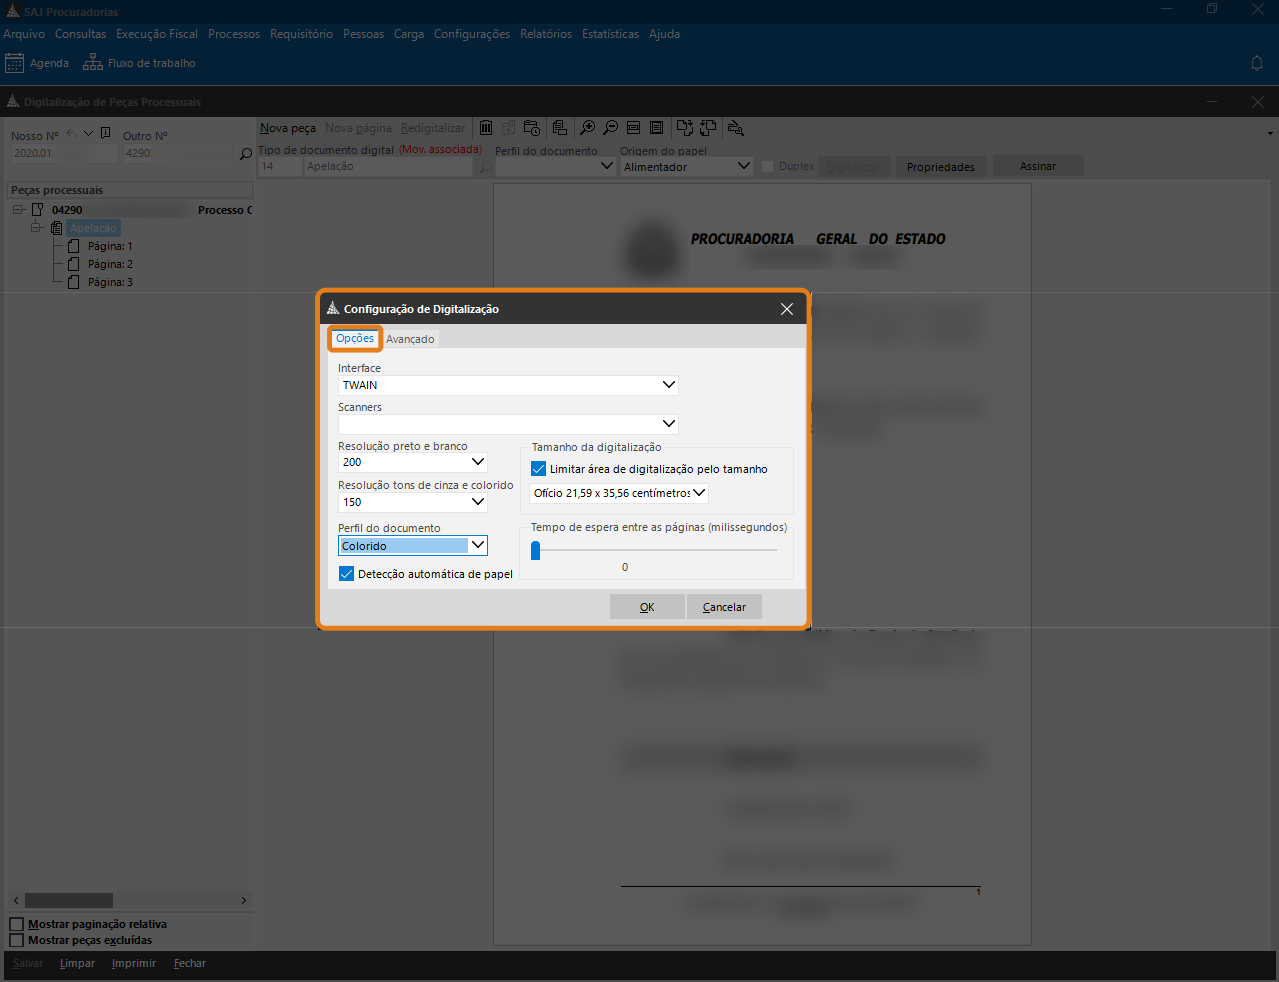Open the Relatórios menu
Viewport: 1279px width, 982px height.
[546, 34]
